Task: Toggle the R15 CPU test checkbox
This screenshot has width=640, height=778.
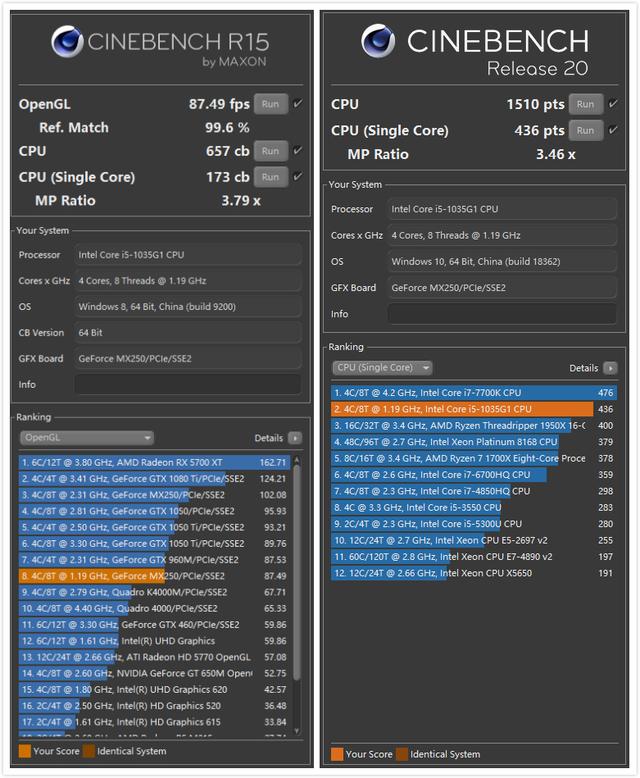Action: [298, 150]
